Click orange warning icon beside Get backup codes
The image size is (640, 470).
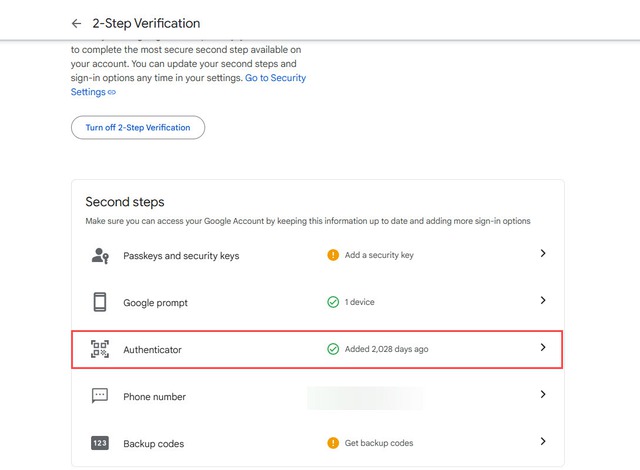coord(333,443)
